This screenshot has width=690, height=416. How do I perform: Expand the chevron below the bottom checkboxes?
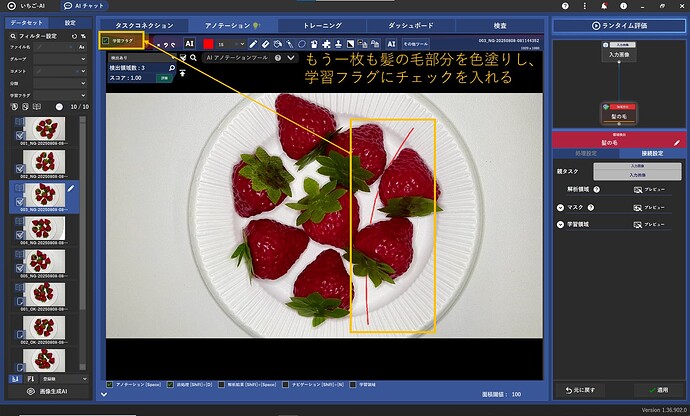[104, 394]
